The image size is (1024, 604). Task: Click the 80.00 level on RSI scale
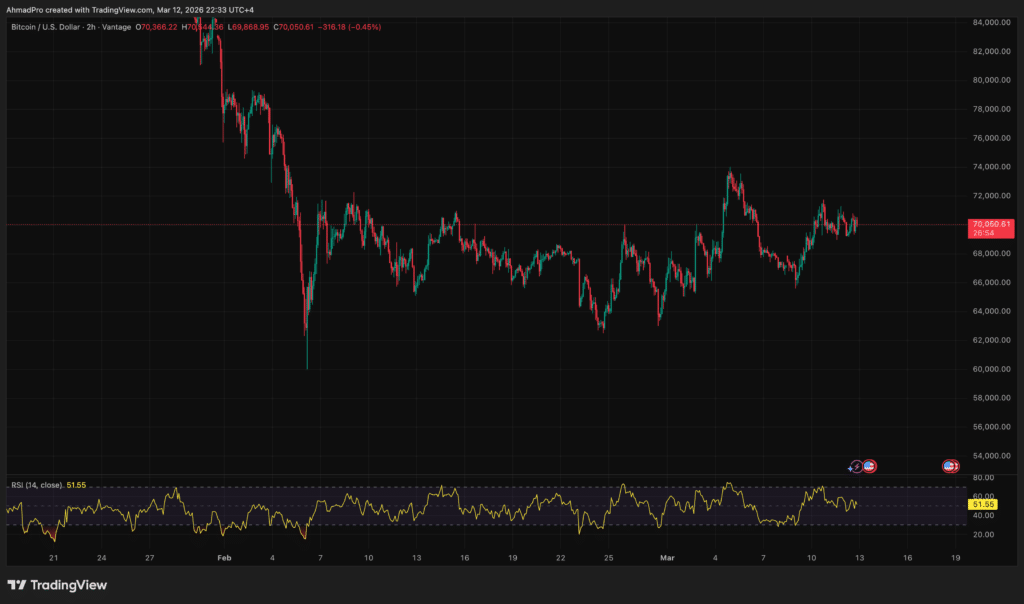tap(984, 478)
